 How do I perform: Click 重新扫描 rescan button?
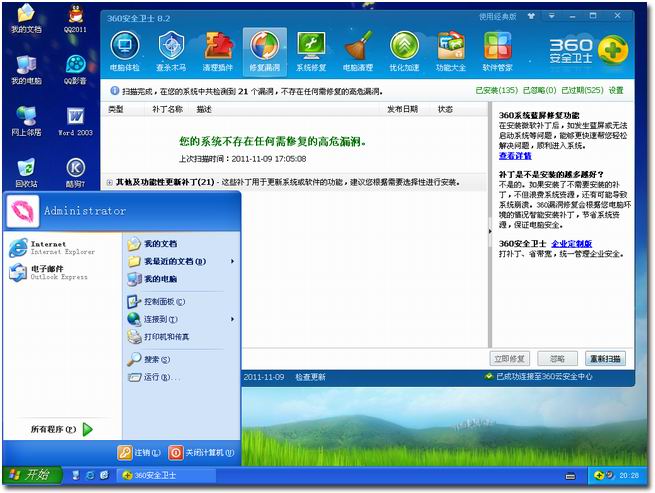click(605, 358)
